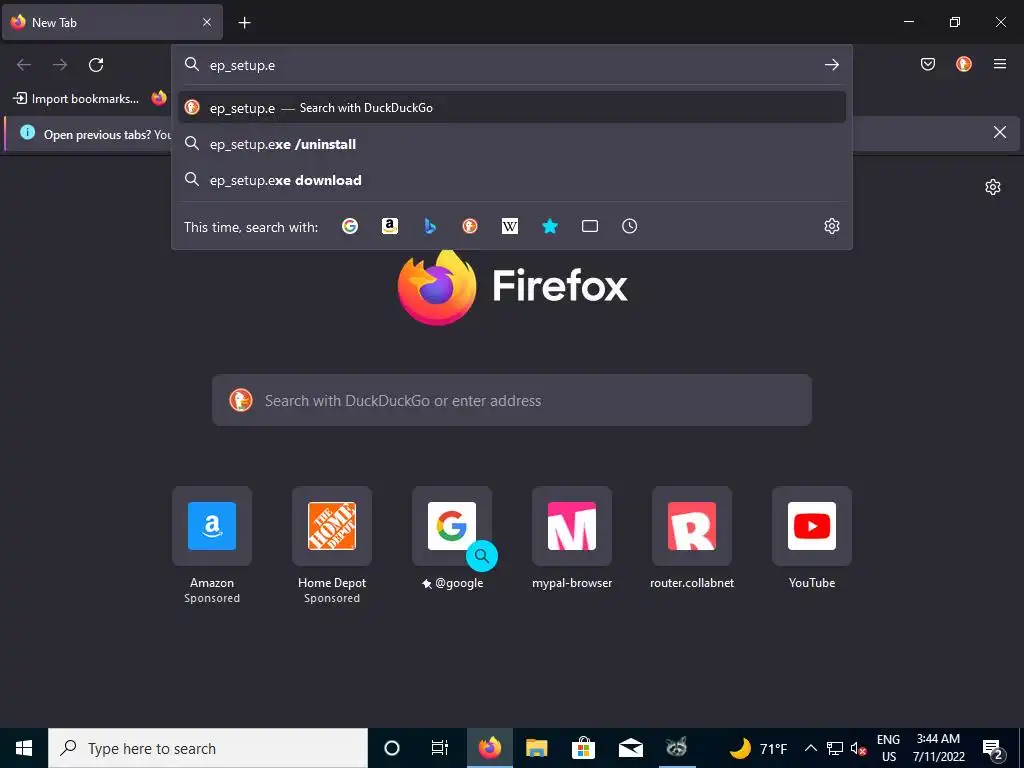Screen dimensions: 1024x768
Task: Search with DuckDuckGo one-off icon
Action: point(470,226)
